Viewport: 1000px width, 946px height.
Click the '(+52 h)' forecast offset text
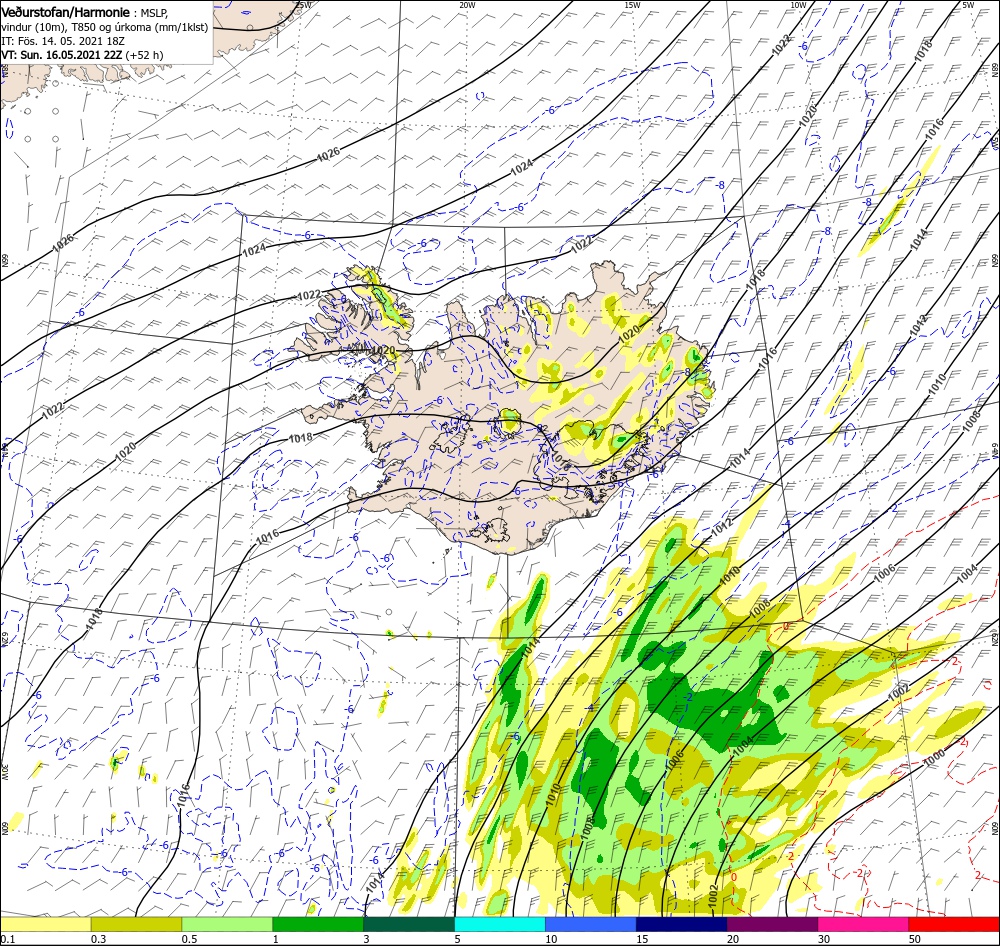point(144,55)
